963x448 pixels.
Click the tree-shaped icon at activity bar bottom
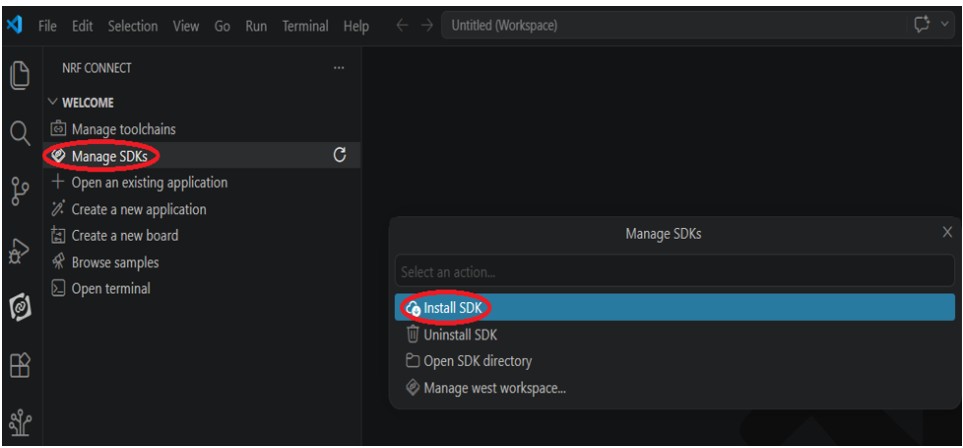[20, 423]
